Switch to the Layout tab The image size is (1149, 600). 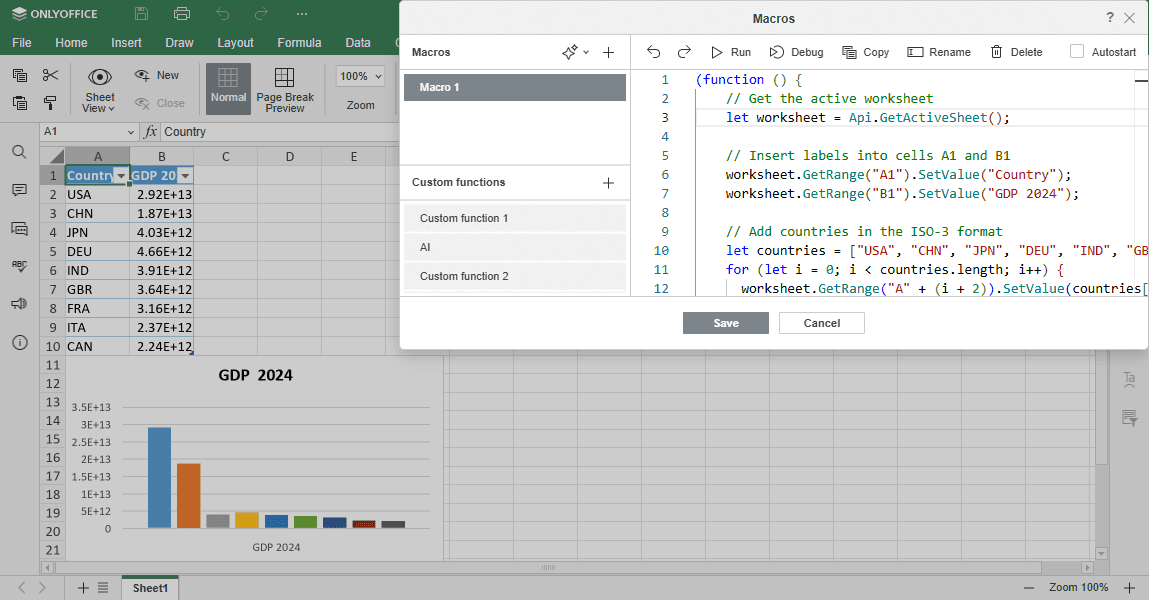click(235, 42)
